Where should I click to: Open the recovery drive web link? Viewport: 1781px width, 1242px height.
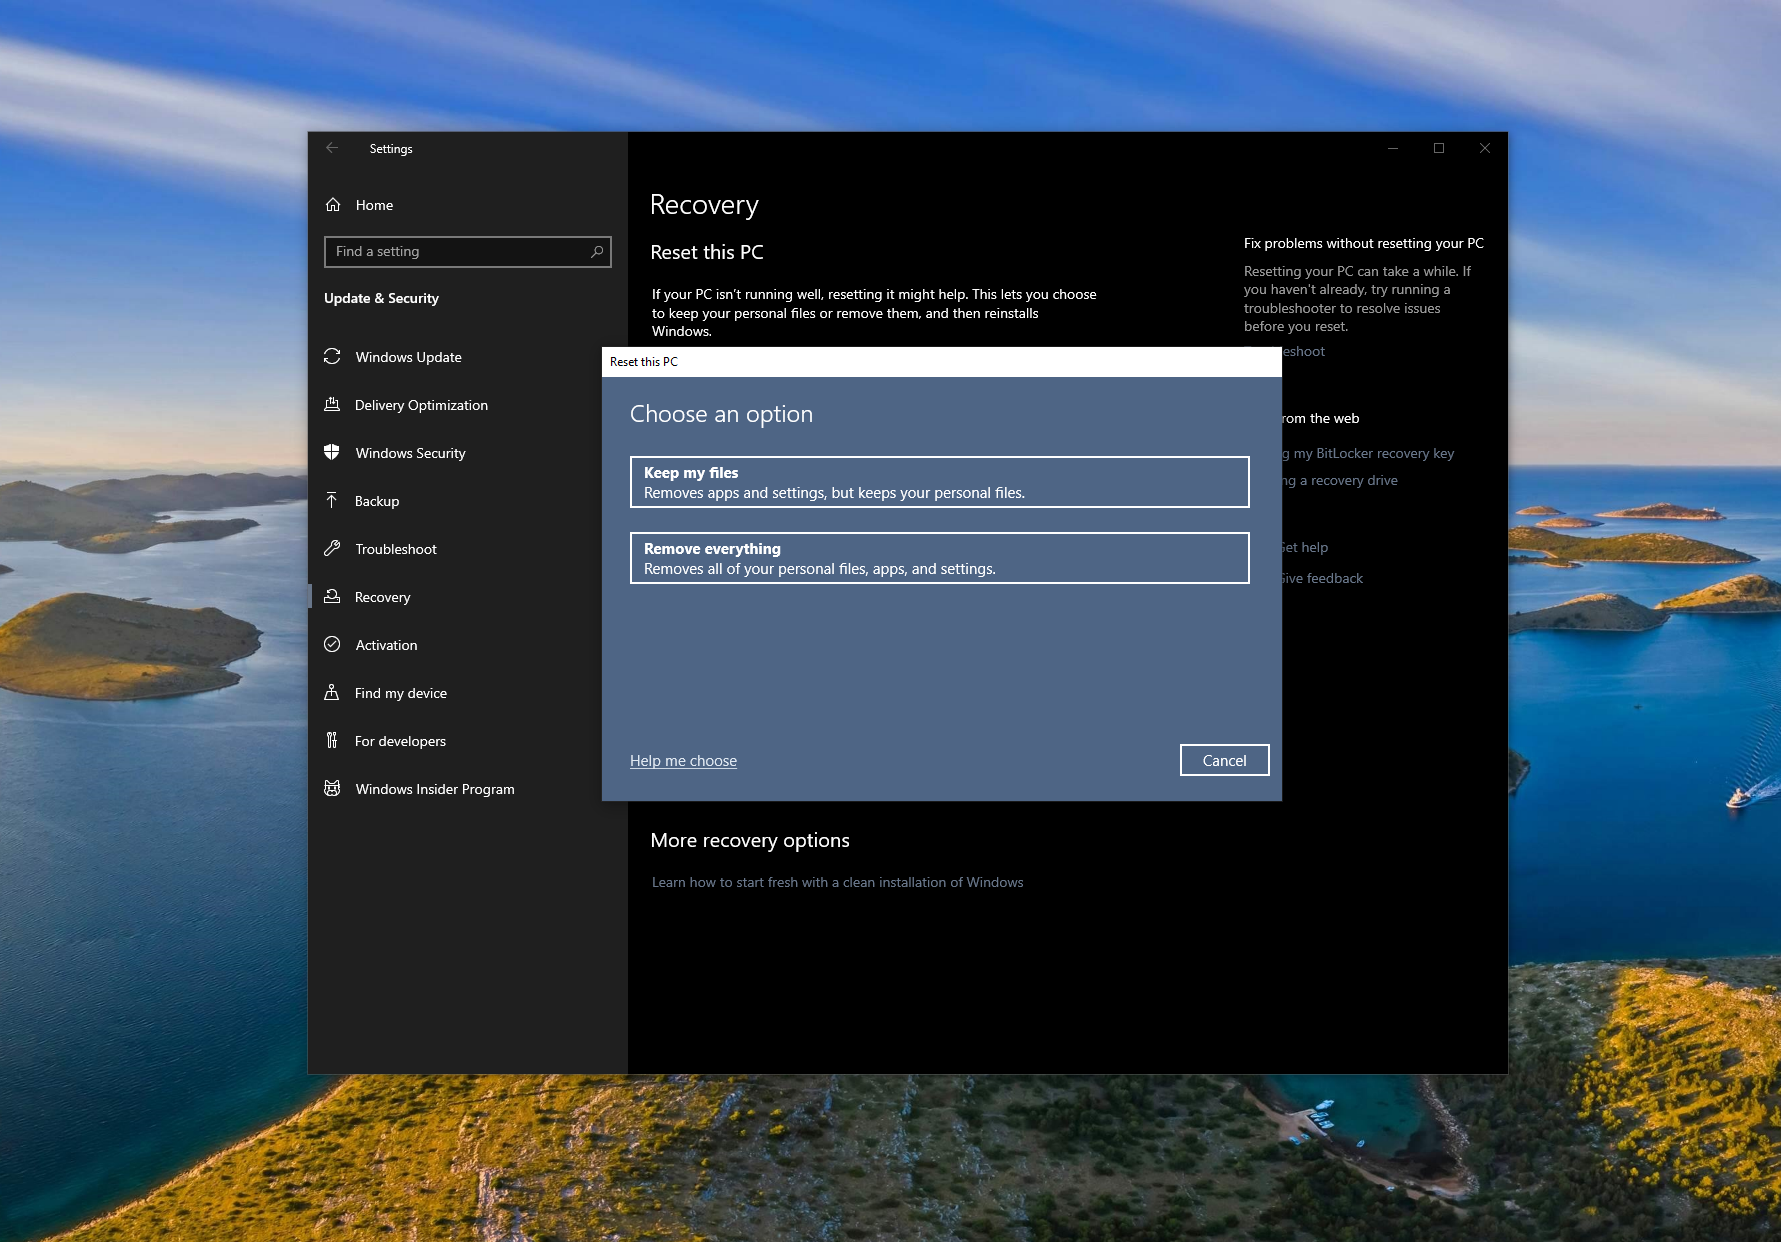(x=1340, y=480)
